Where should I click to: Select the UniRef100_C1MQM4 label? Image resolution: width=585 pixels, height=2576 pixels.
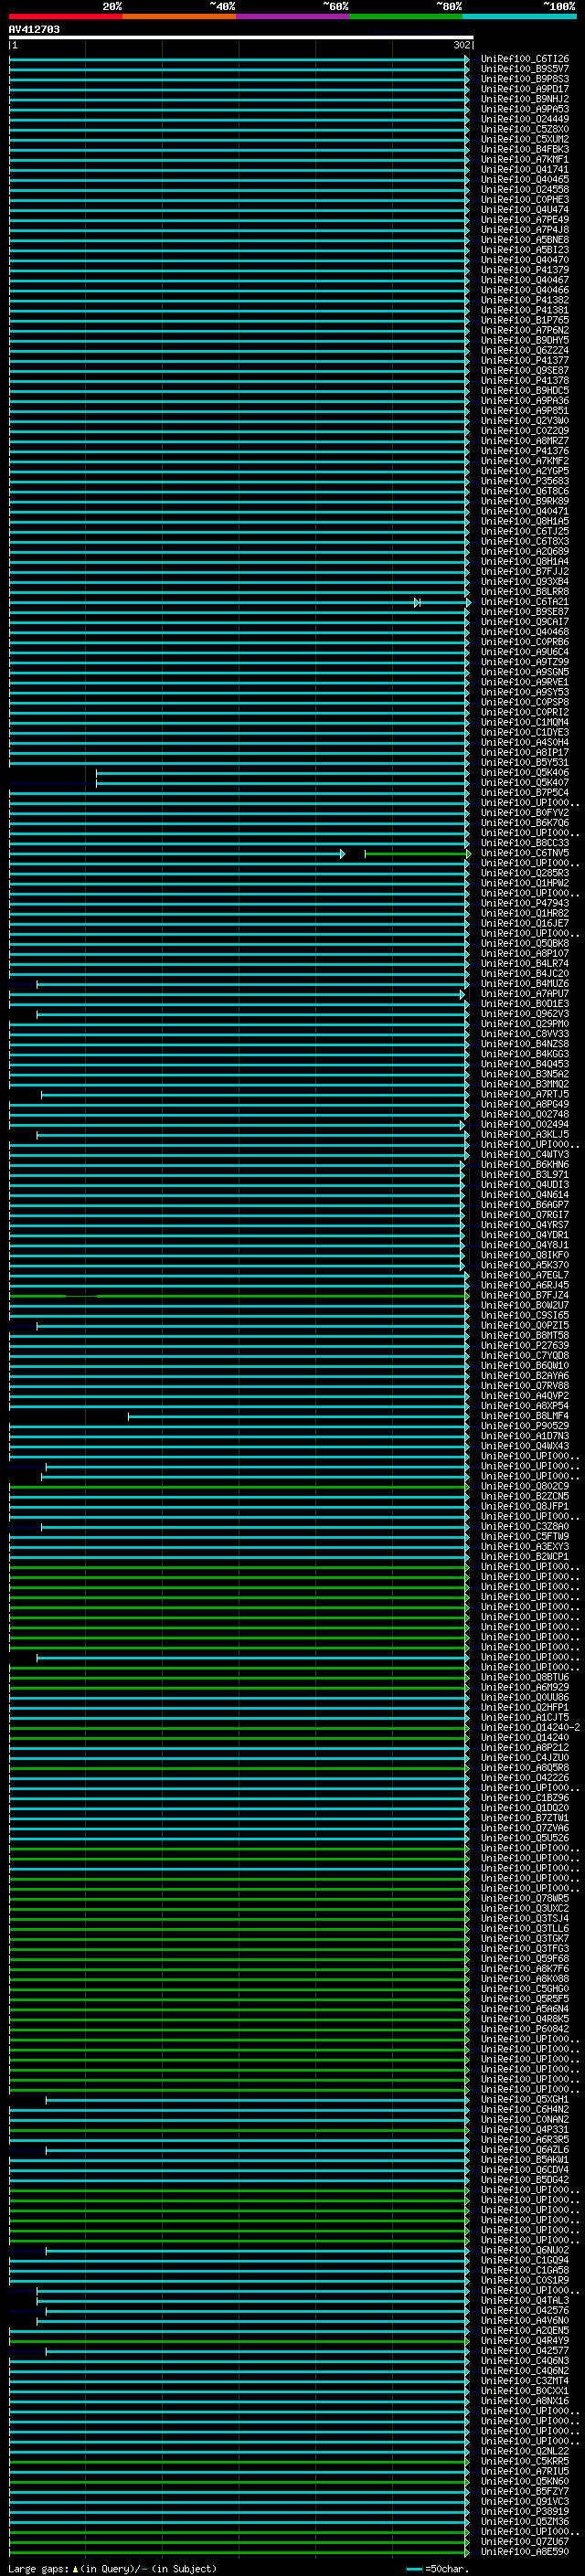(x=525, y=722)
